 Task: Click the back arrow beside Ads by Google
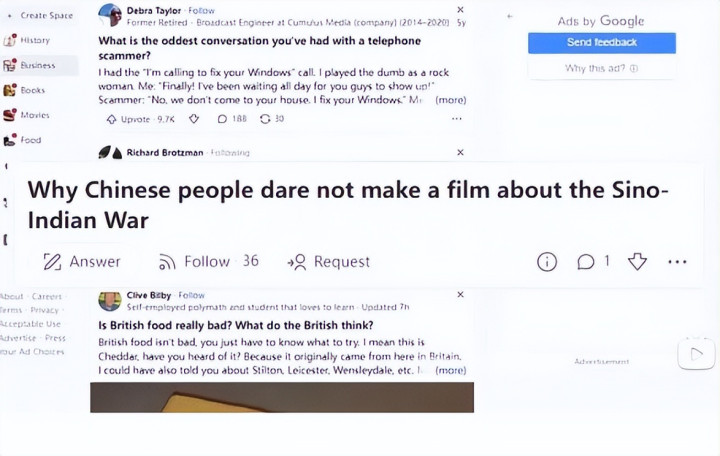point(510,16)
